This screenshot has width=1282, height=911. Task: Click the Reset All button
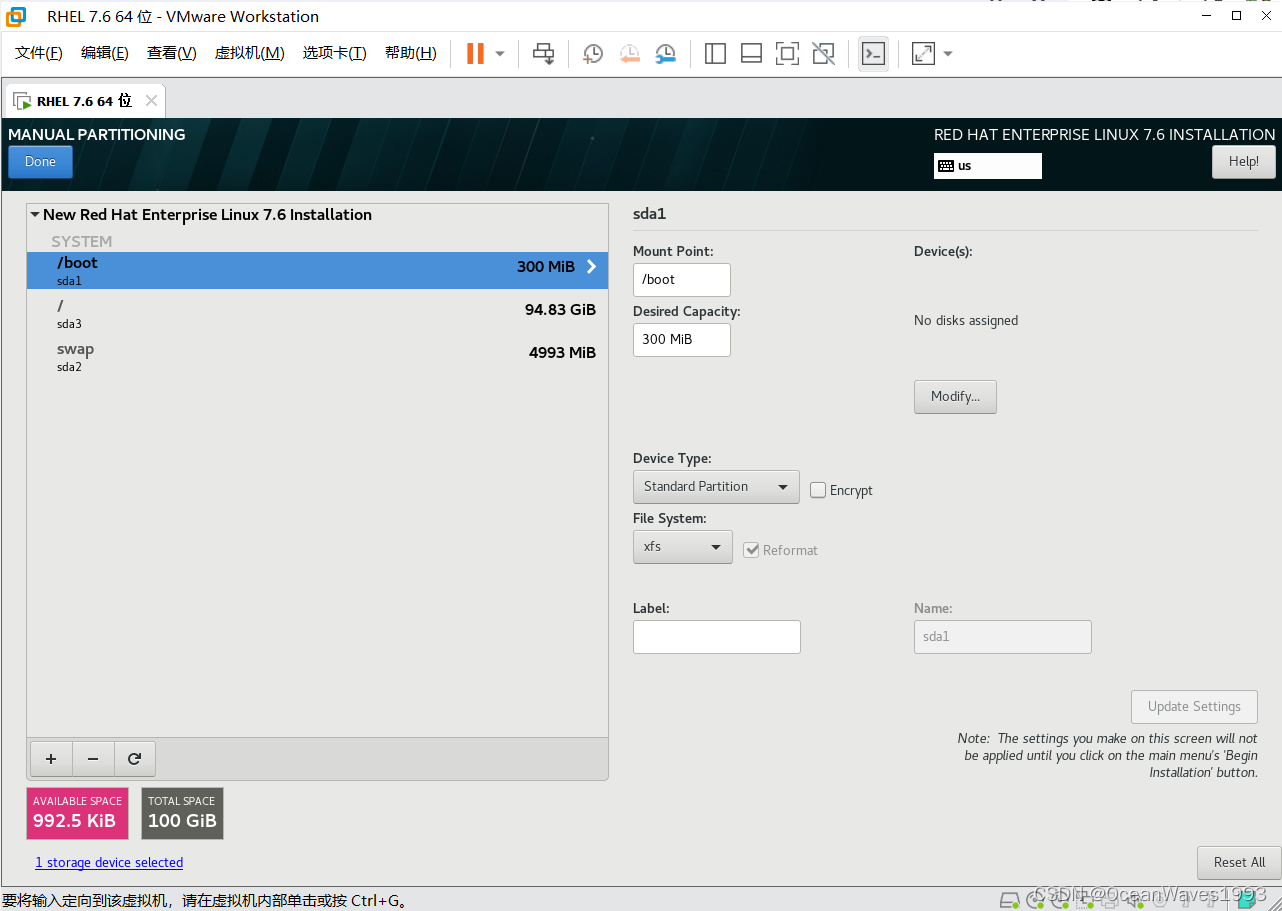coord(1239,863)
